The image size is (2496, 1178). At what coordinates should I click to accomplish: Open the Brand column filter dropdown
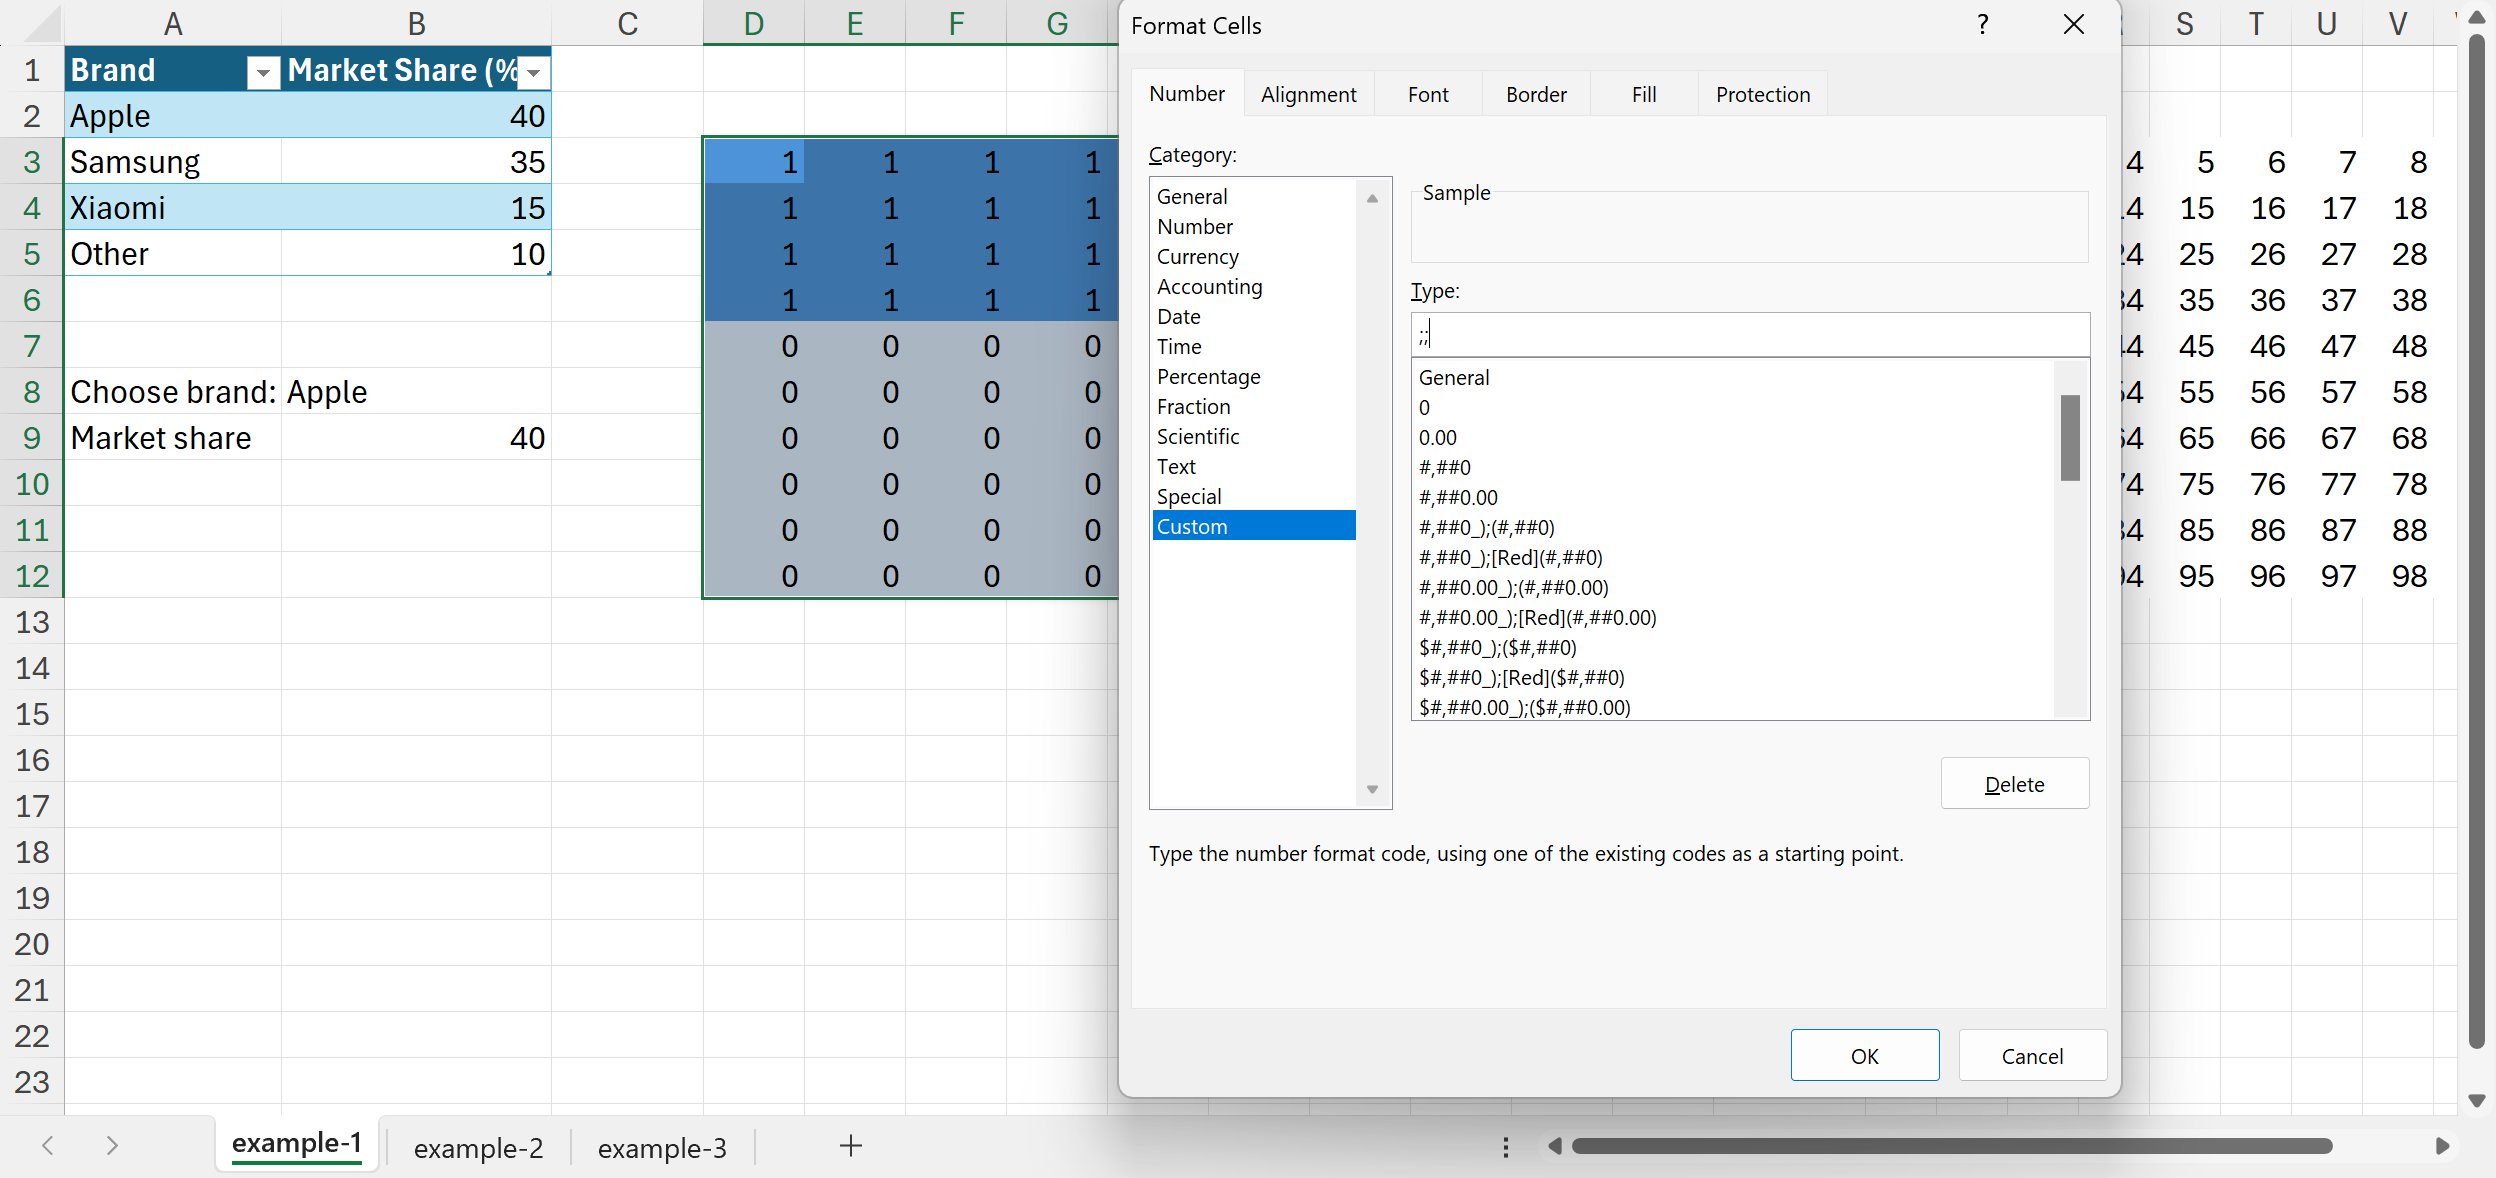point(263,72)
